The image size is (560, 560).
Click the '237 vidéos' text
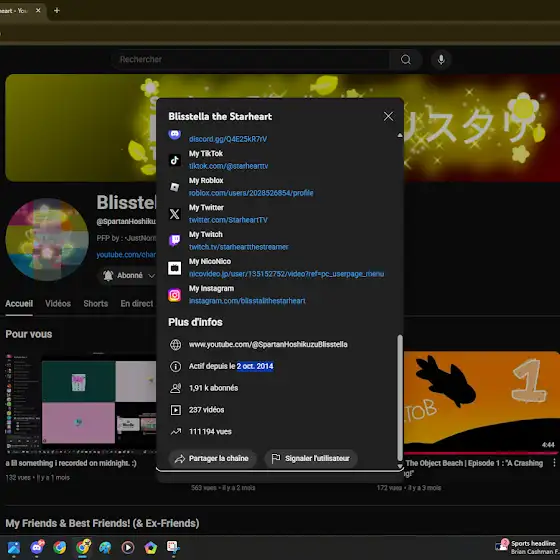pos(206,410)
